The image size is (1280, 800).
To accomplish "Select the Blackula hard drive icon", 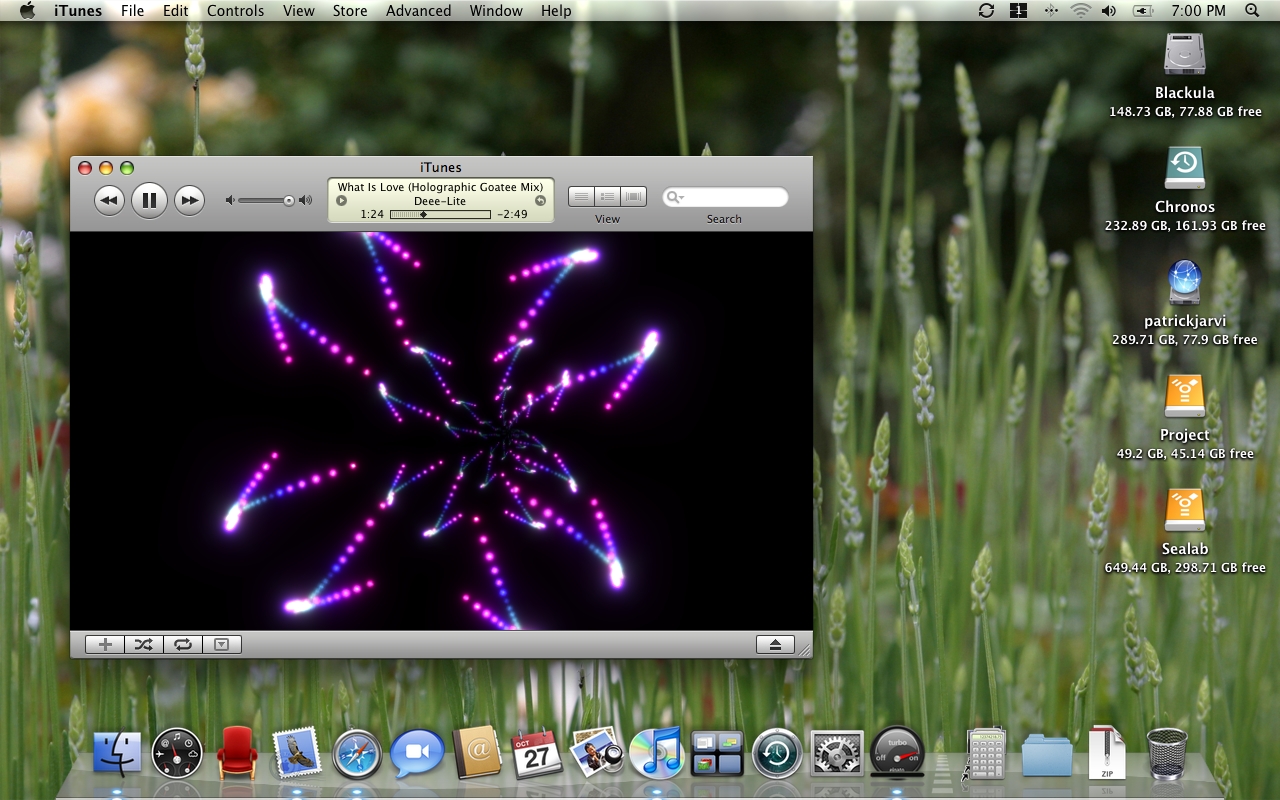I will [x=1185, y=54].
